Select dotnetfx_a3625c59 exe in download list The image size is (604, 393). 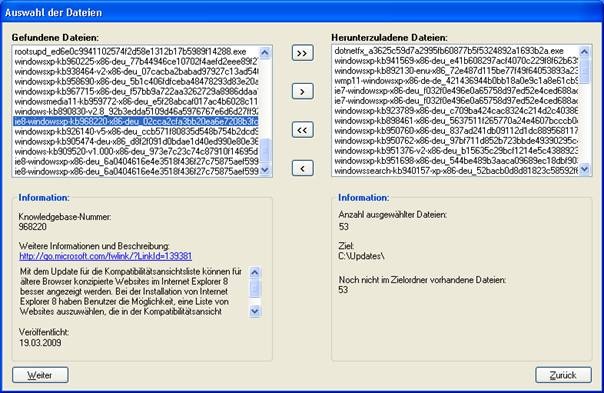456,50
